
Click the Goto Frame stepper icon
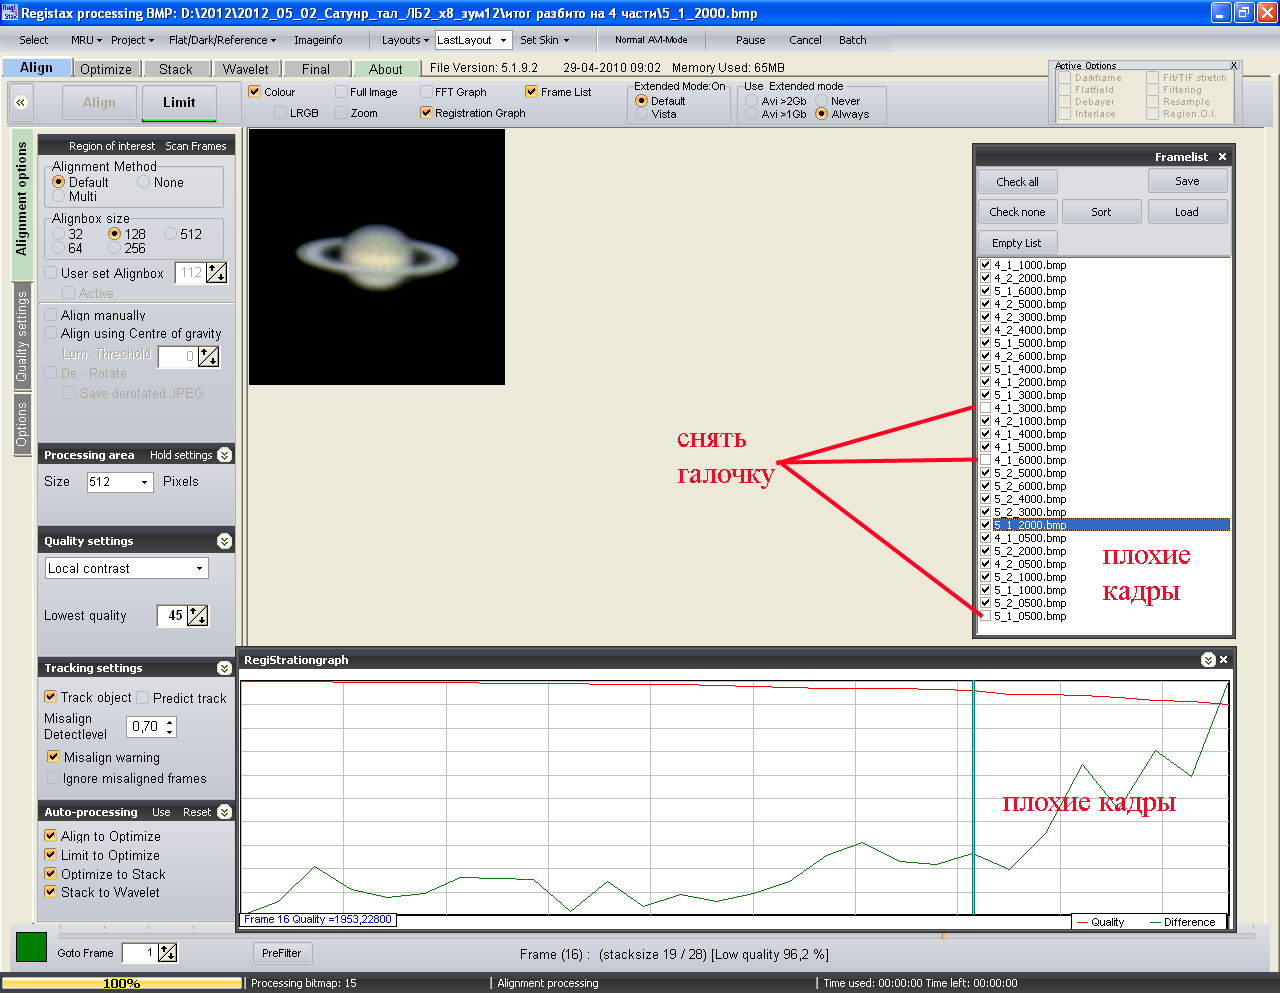click(x=168, y=953)
